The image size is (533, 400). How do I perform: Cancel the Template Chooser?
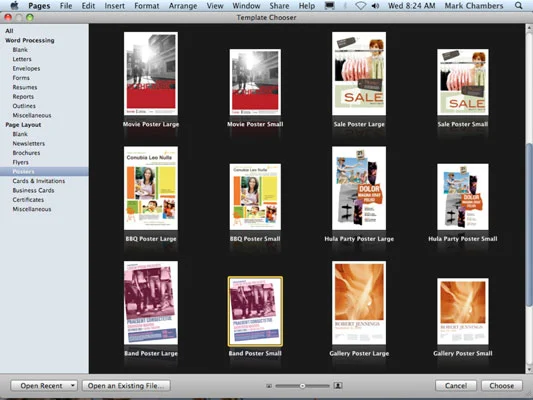456,386
